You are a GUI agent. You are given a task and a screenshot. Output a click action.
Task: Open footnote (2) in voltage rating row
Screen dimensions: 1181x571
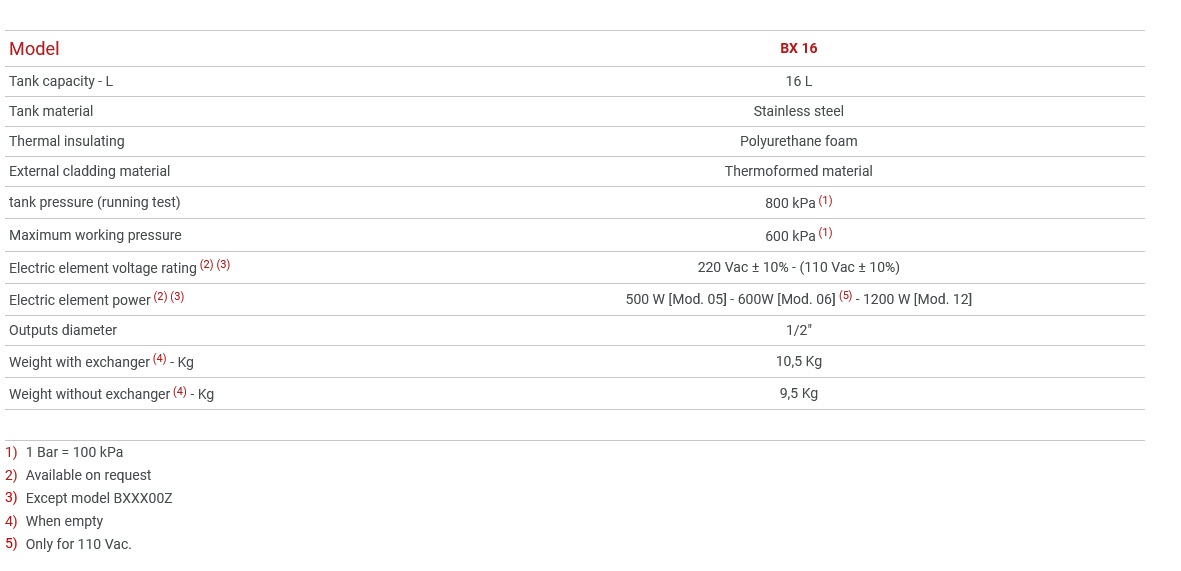206,265
